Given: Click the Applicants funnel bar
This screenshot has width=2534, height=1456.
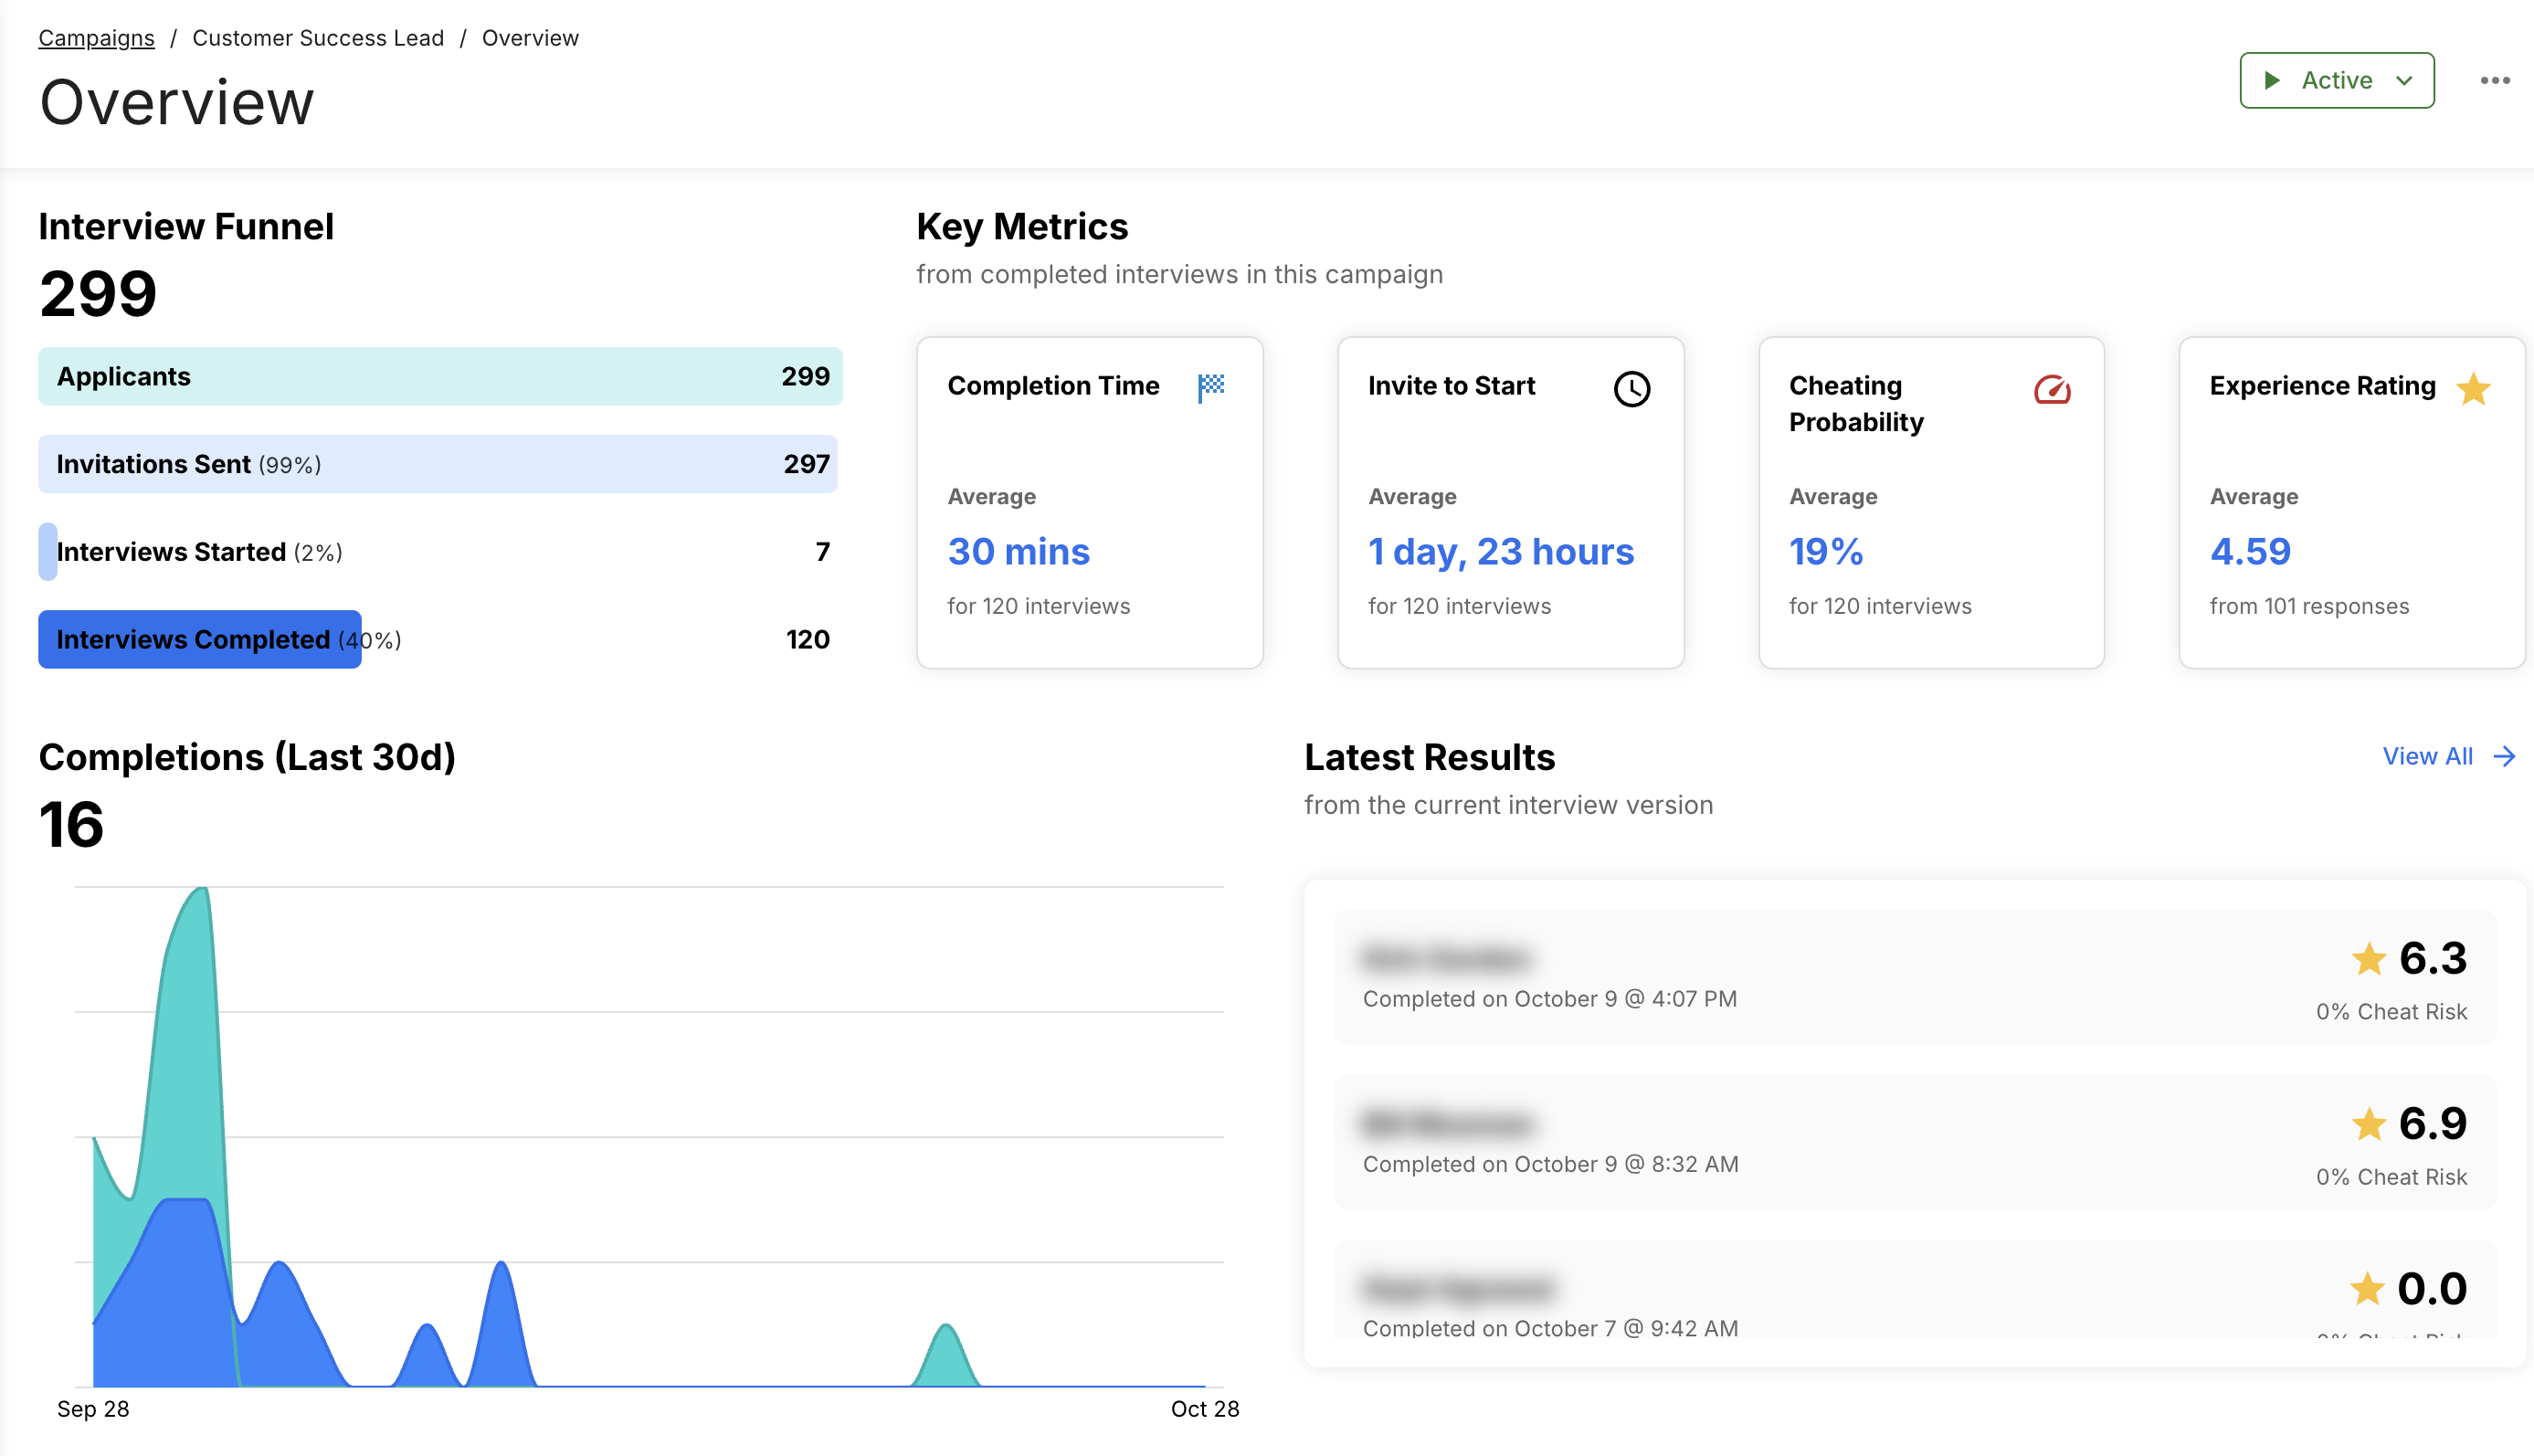Looking at the screenshot, I should pyautogui.click(x=440, y=376).
